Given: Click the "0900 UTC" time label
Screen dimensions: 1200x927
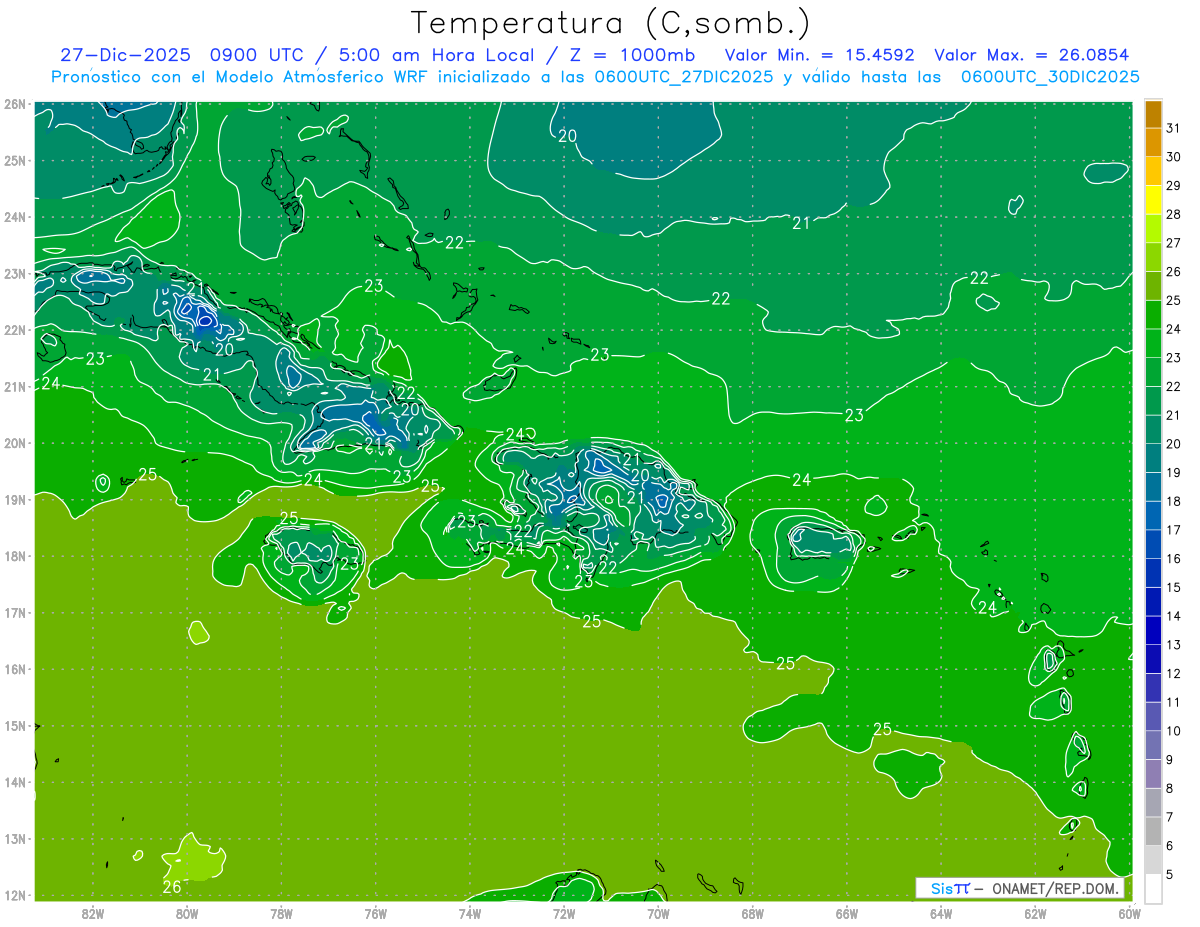Looking at the screenshot, I should pos(259,55).
